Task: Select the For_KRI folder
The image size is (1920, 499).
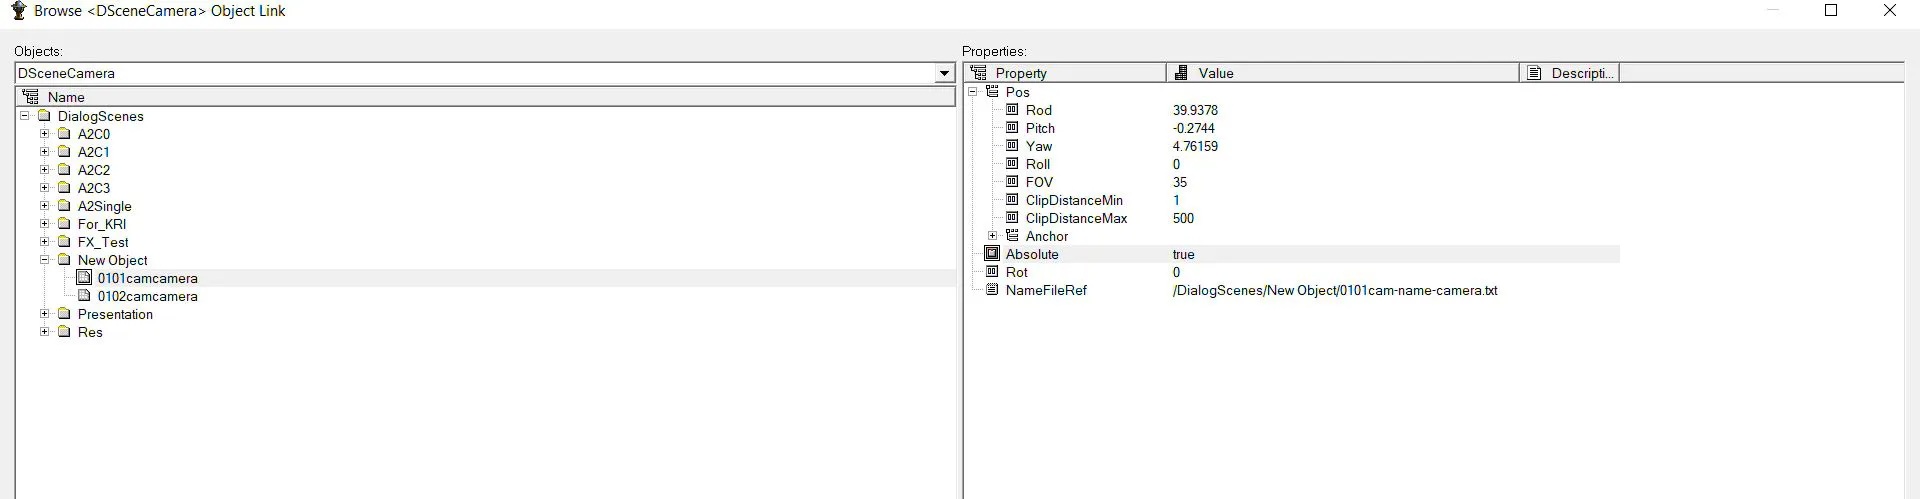Action: (x=102, y=224)
